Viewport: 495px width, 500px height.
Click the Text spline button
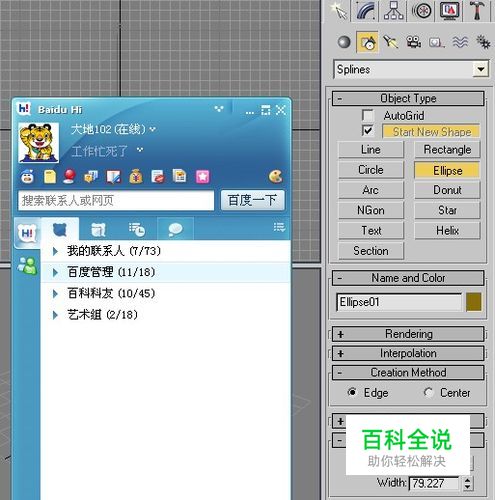coord(371,231)
